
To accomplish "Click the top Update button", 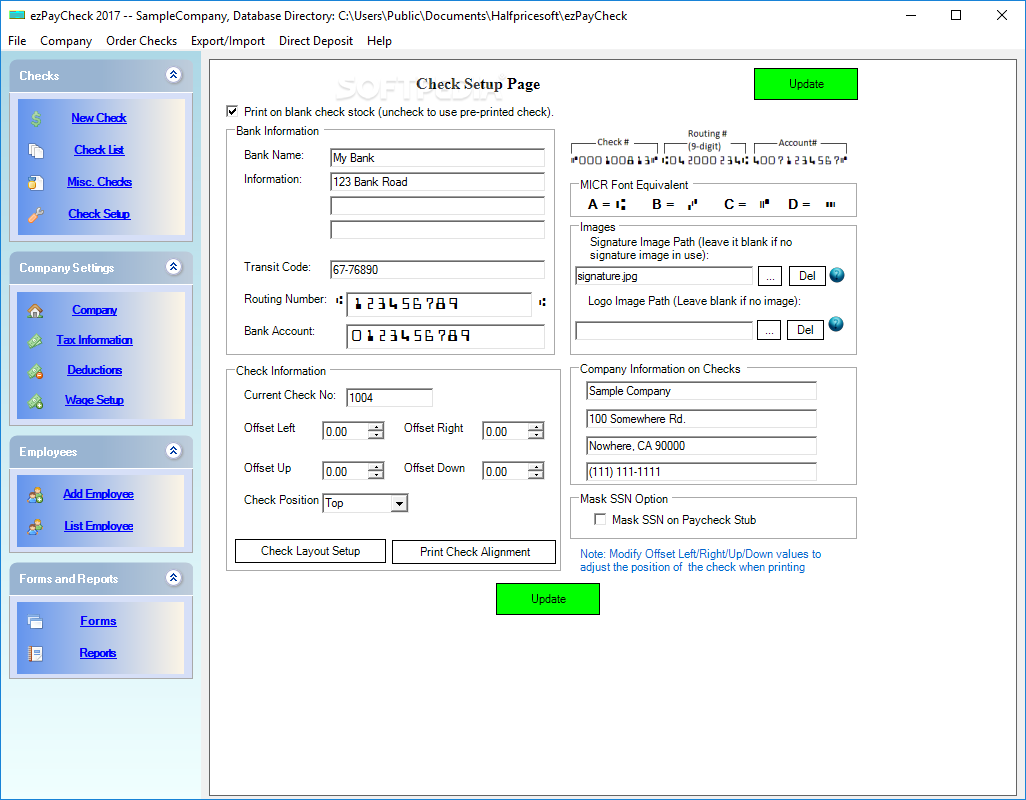I will point(805,84).
